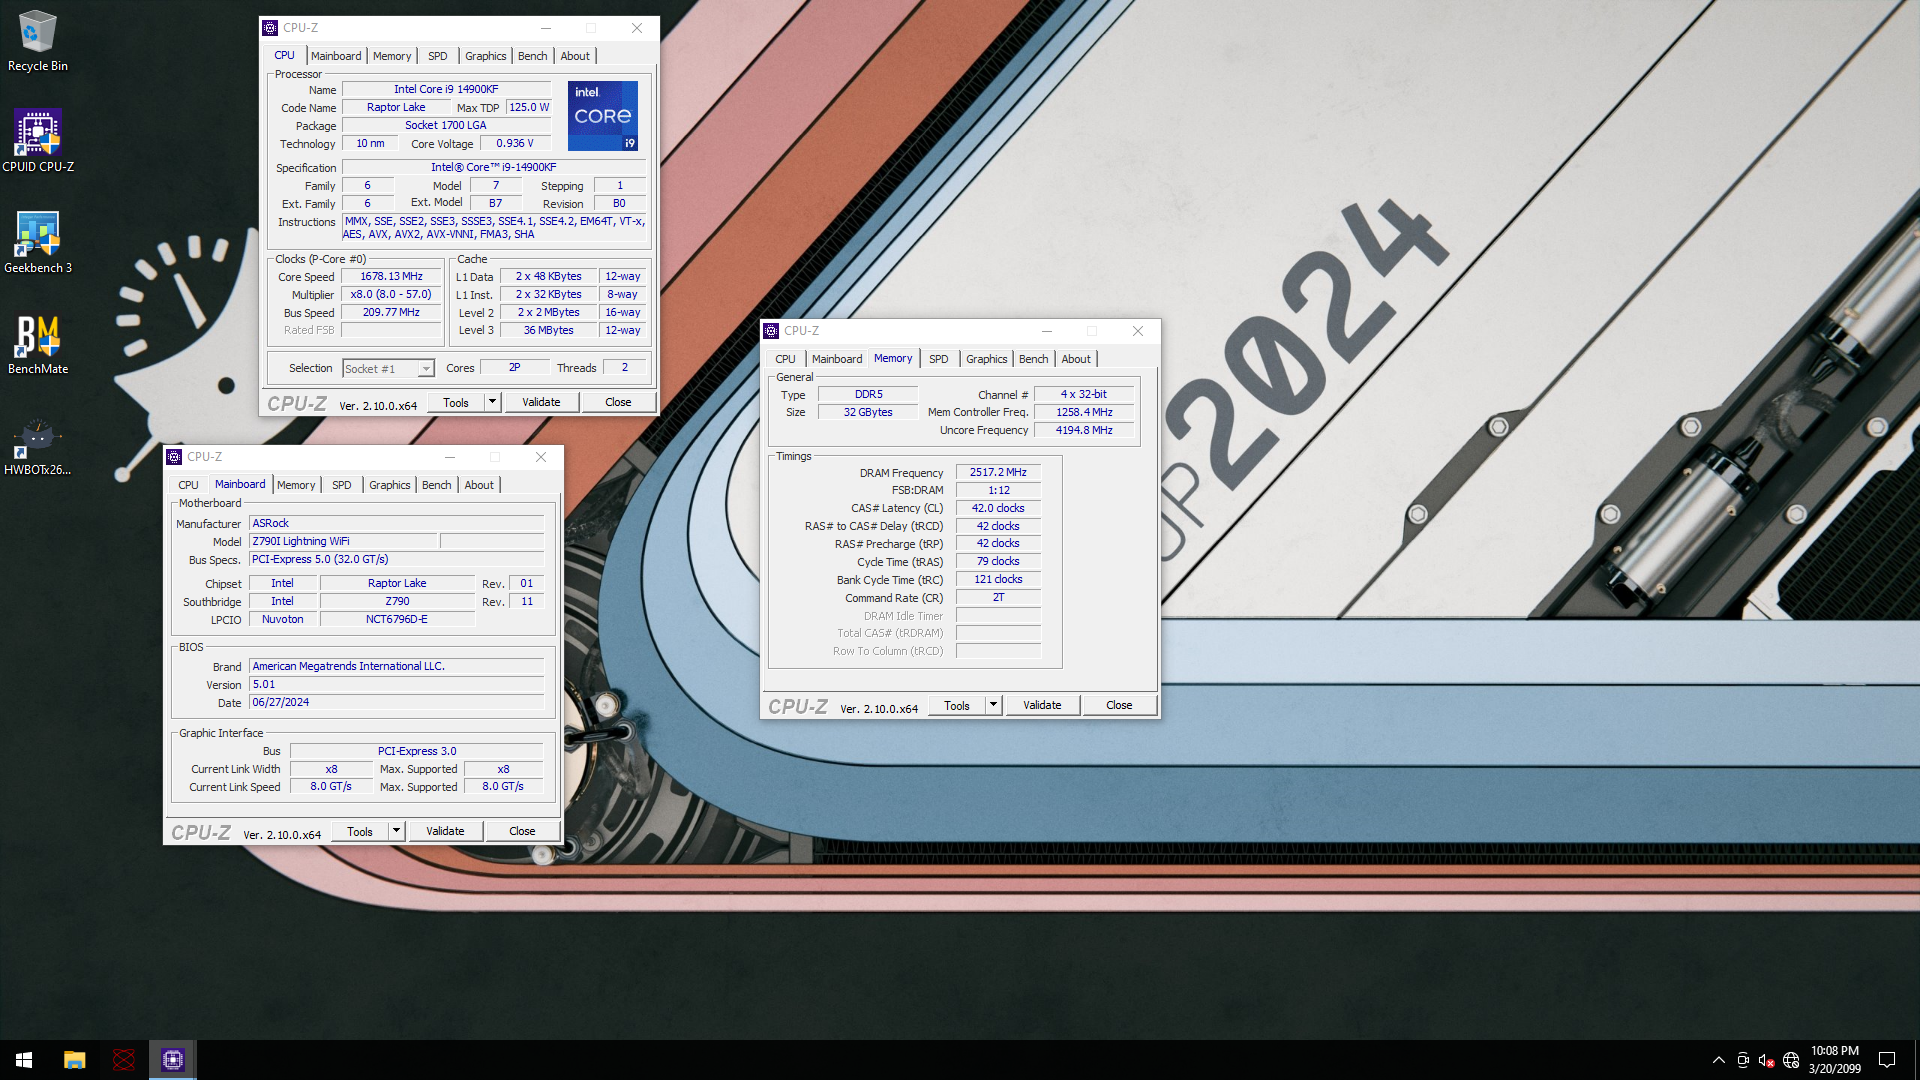Open BenchMate desktop shortcut
Viewport: 1920px width, 1080px height.
[x=38, y=344]
